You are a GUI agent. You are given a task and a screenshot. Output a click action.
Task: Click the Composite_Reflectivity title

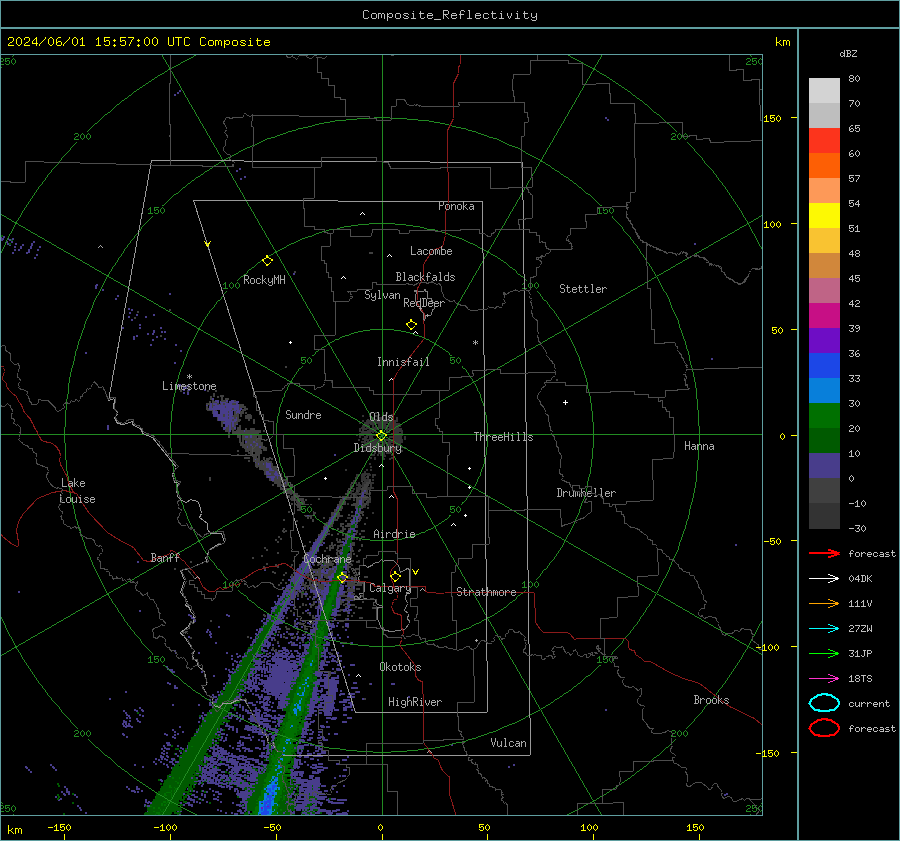pyautogui.click(x=449, y=15)
